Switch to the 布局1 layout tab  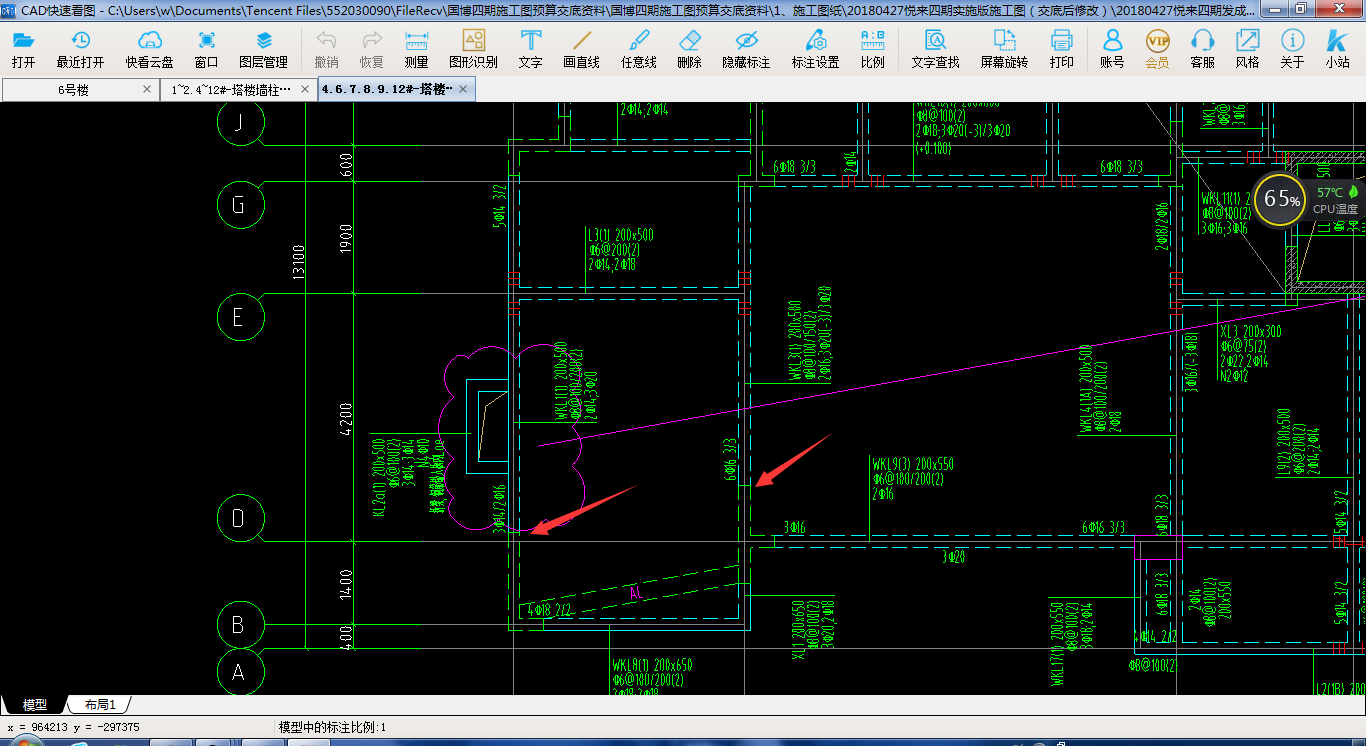tap(100, 705)
